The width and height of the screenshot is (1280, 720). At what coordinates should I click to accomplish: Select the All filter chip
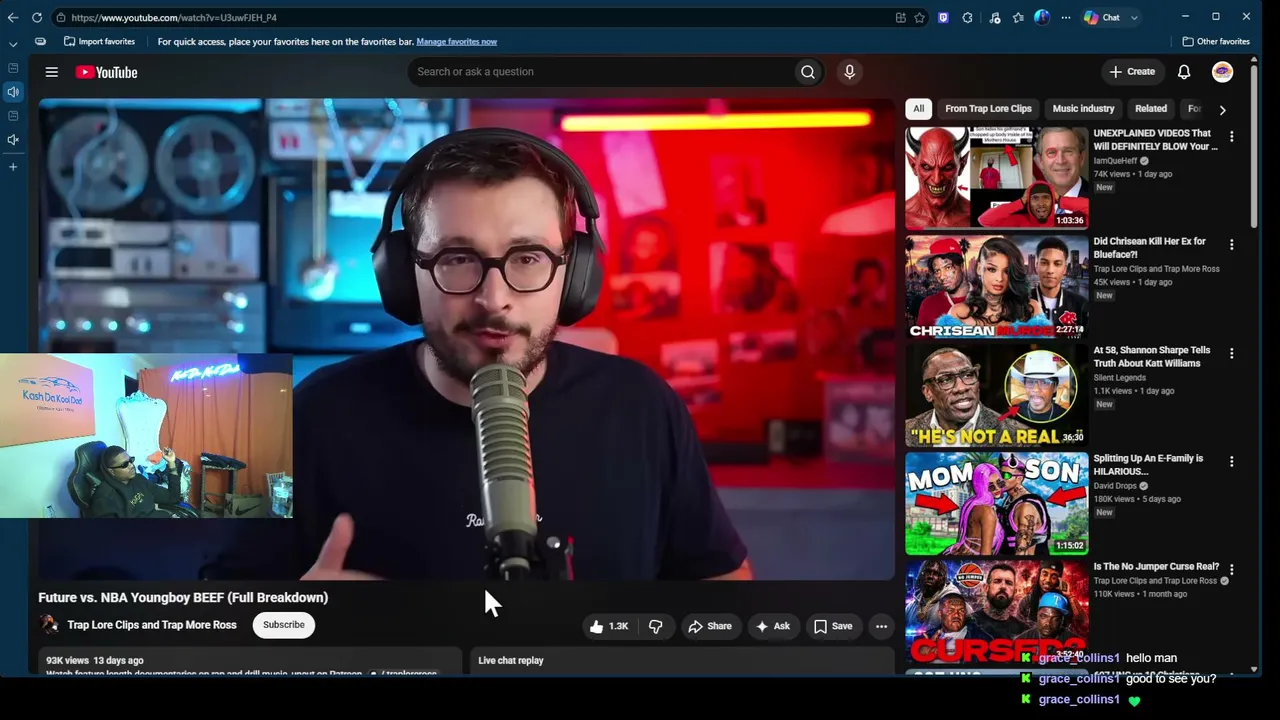pos(918,109)
